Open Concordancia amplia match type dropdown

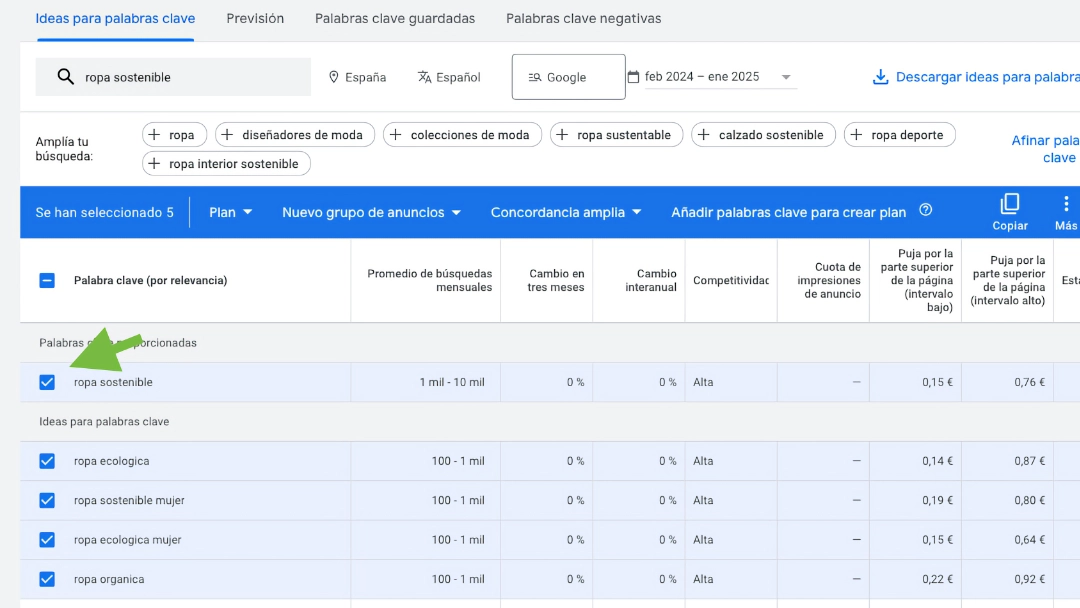tap(565, 212)
